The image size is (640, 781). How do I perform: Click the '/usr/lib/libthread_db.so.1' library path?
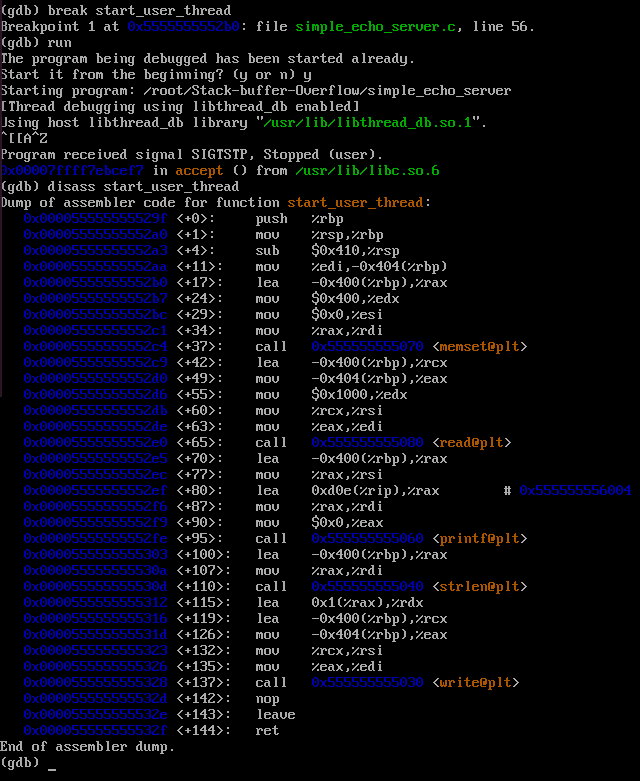(x=367, y=123)
